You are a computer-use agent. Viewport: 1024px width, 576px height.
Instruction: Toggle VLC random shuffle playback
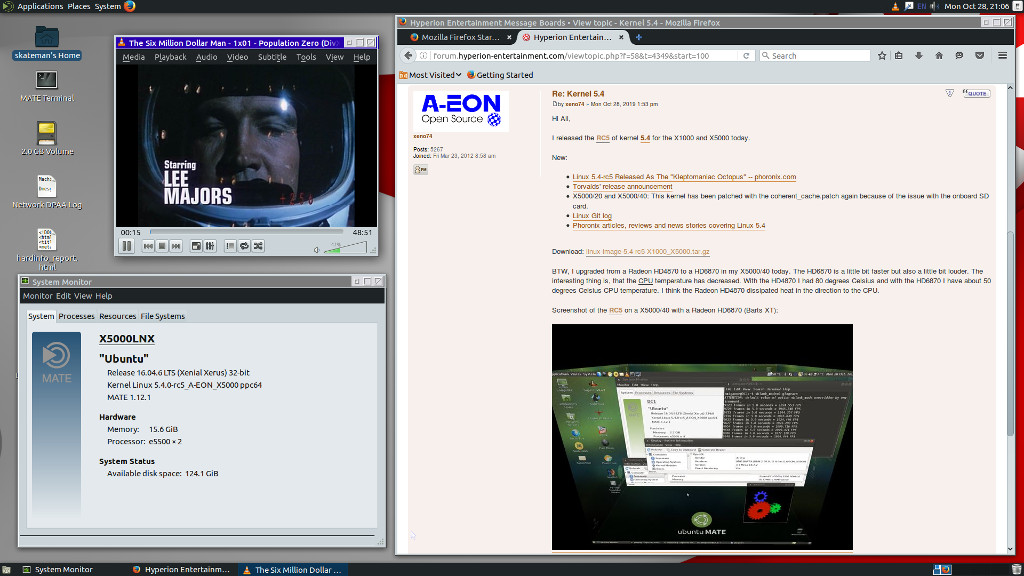258,246
